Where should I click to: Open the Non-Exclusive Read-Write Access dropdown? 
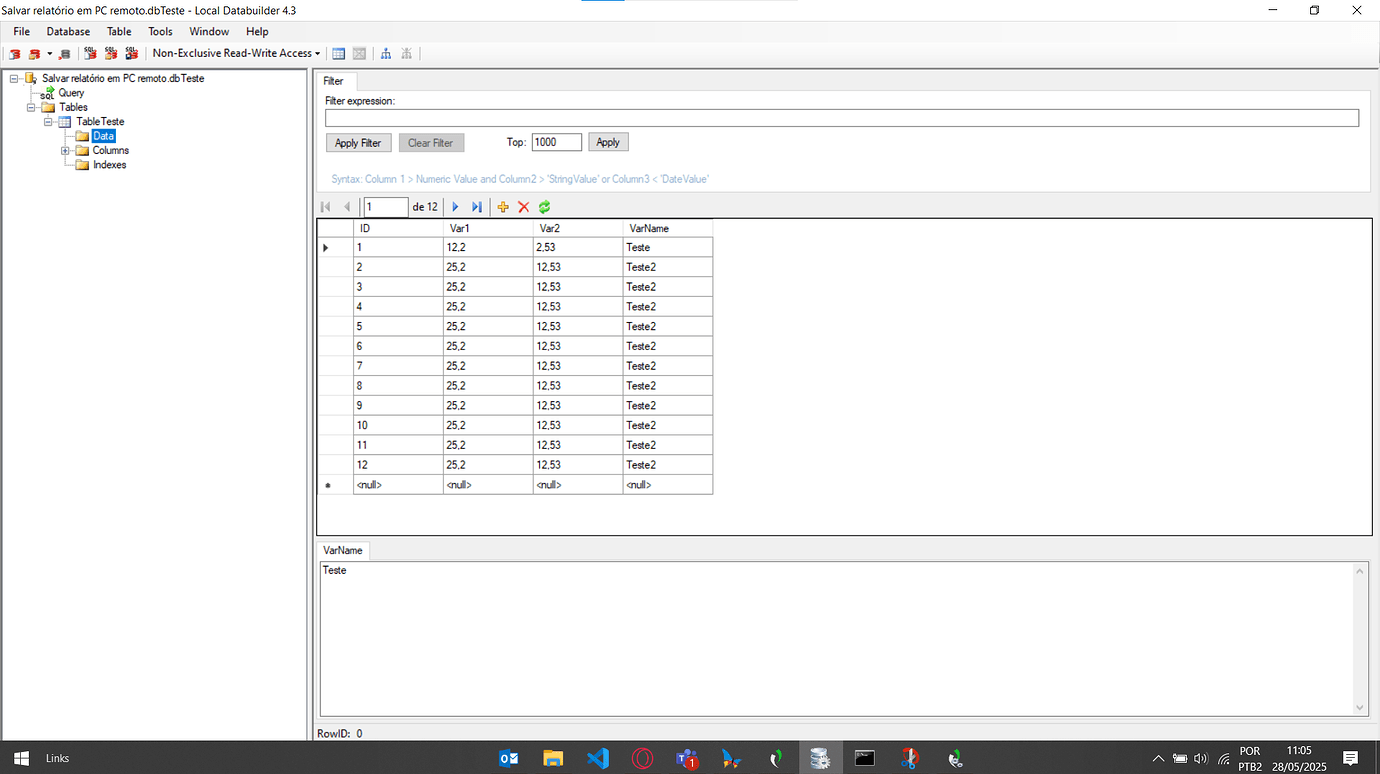click(x=236, y=54)
